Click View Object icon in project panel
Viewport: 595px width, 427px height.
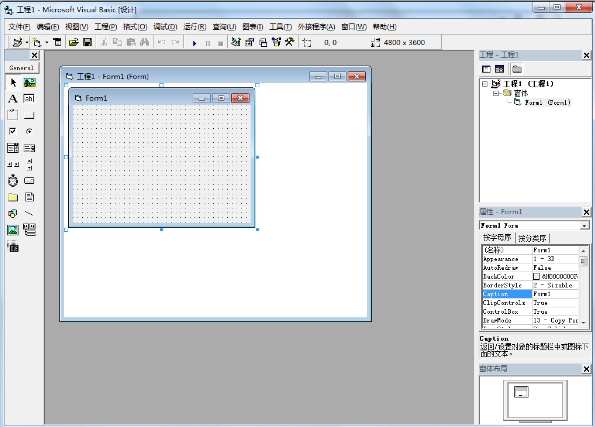tap(500, 69)
